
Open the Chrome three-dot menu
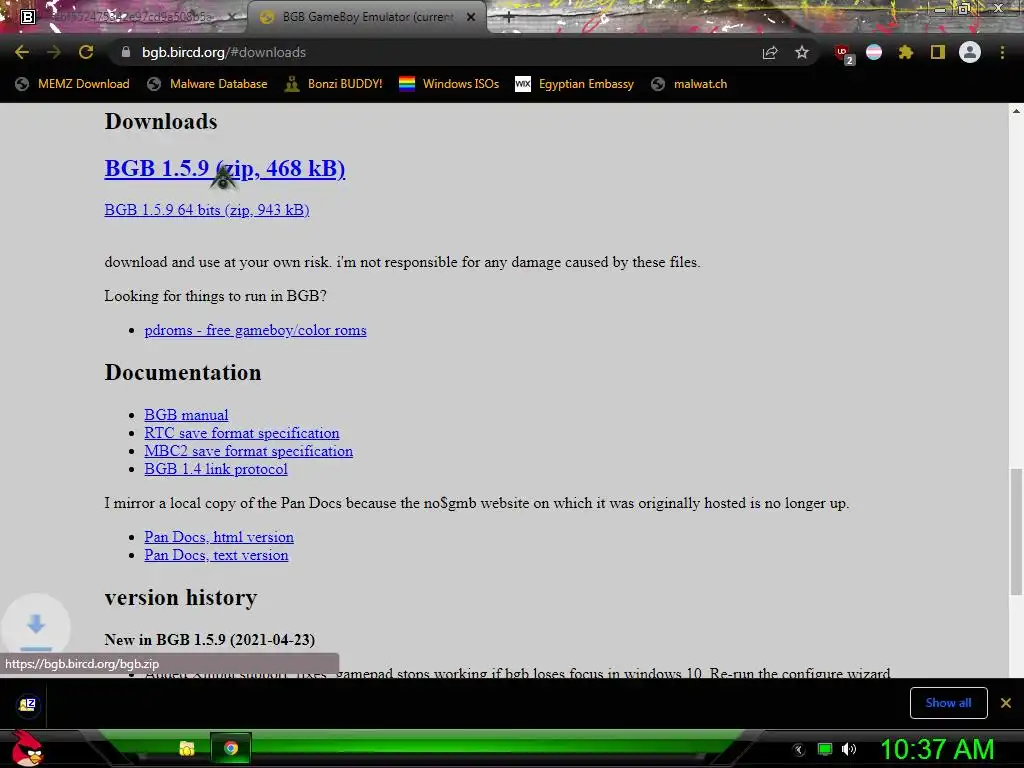1002,52
